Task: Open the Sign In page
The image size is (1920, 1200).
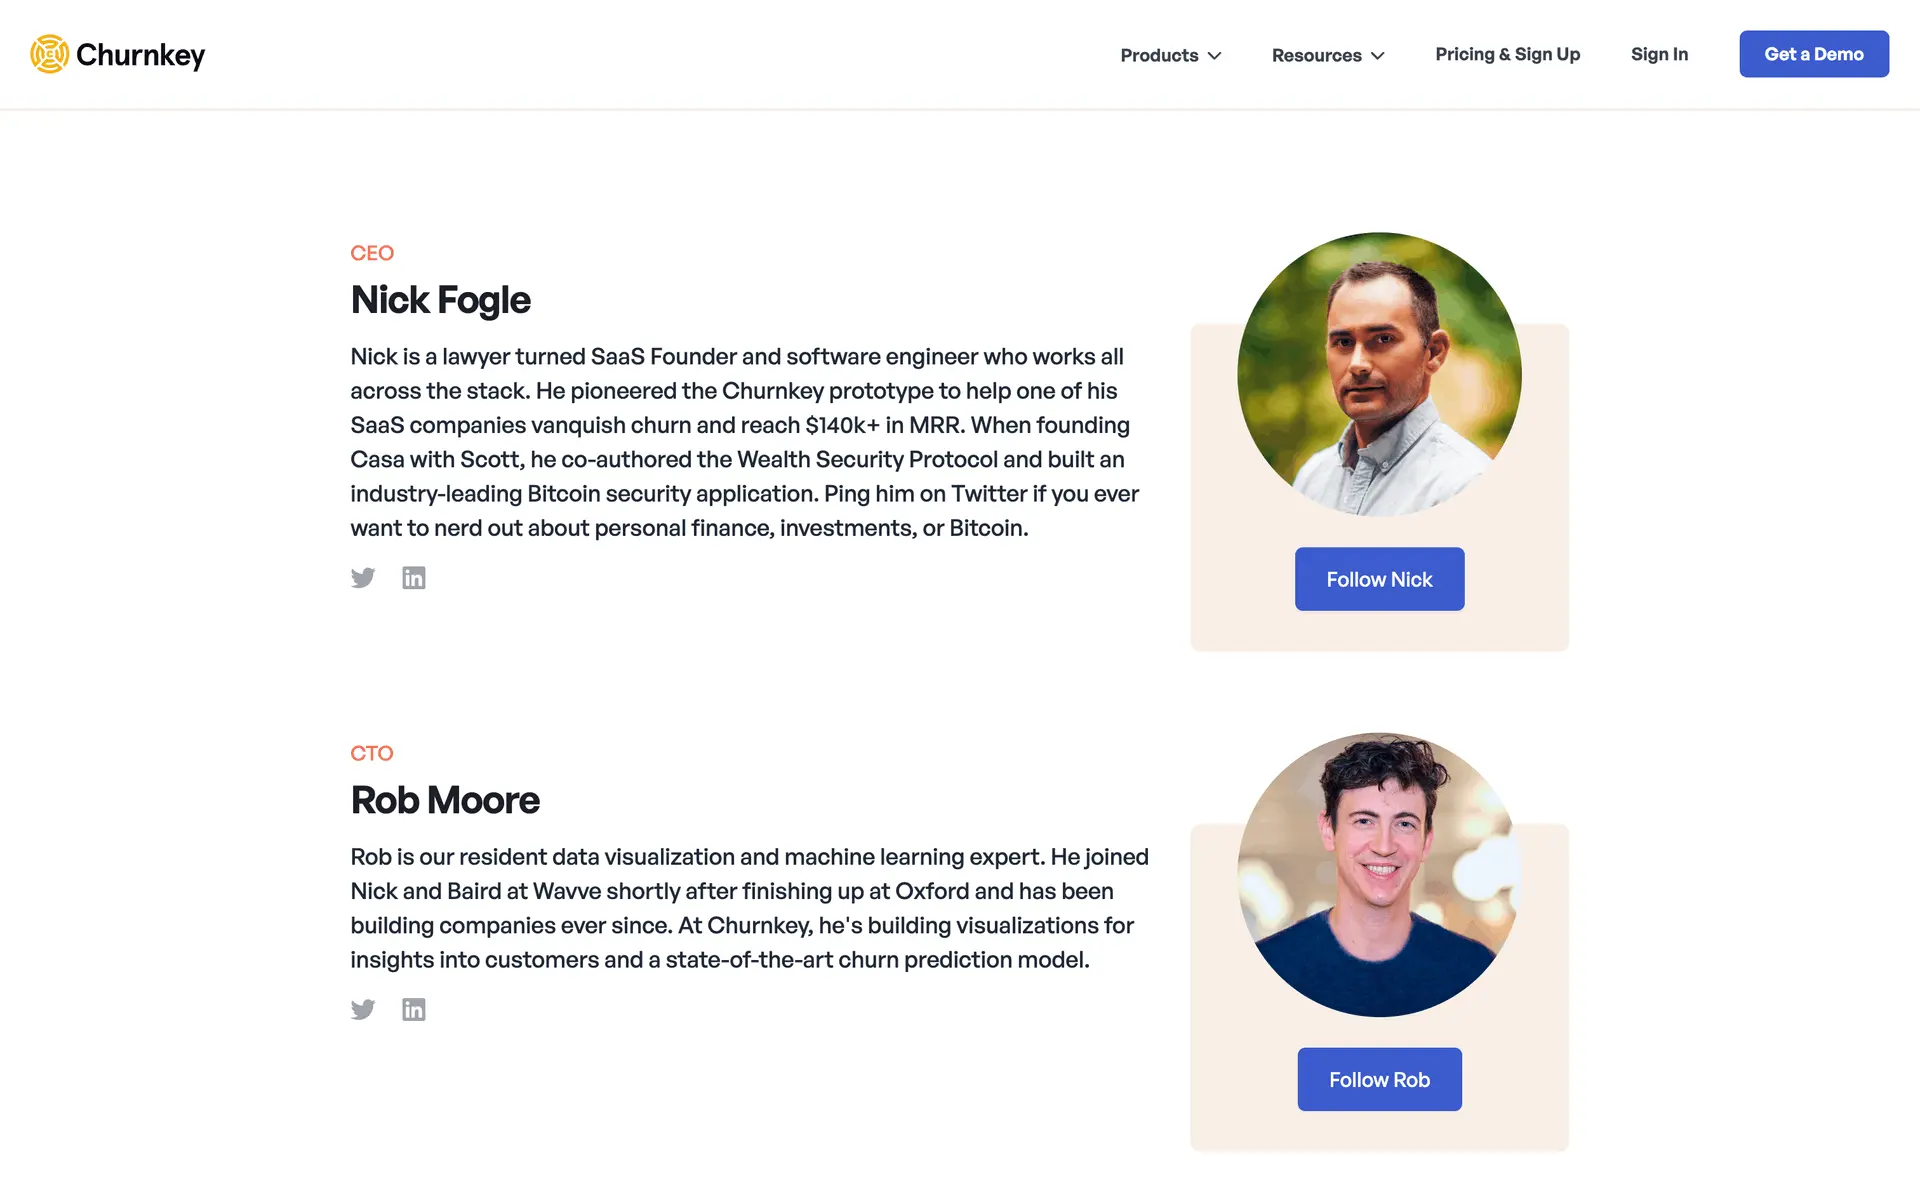Action: tap(1659, 54)
